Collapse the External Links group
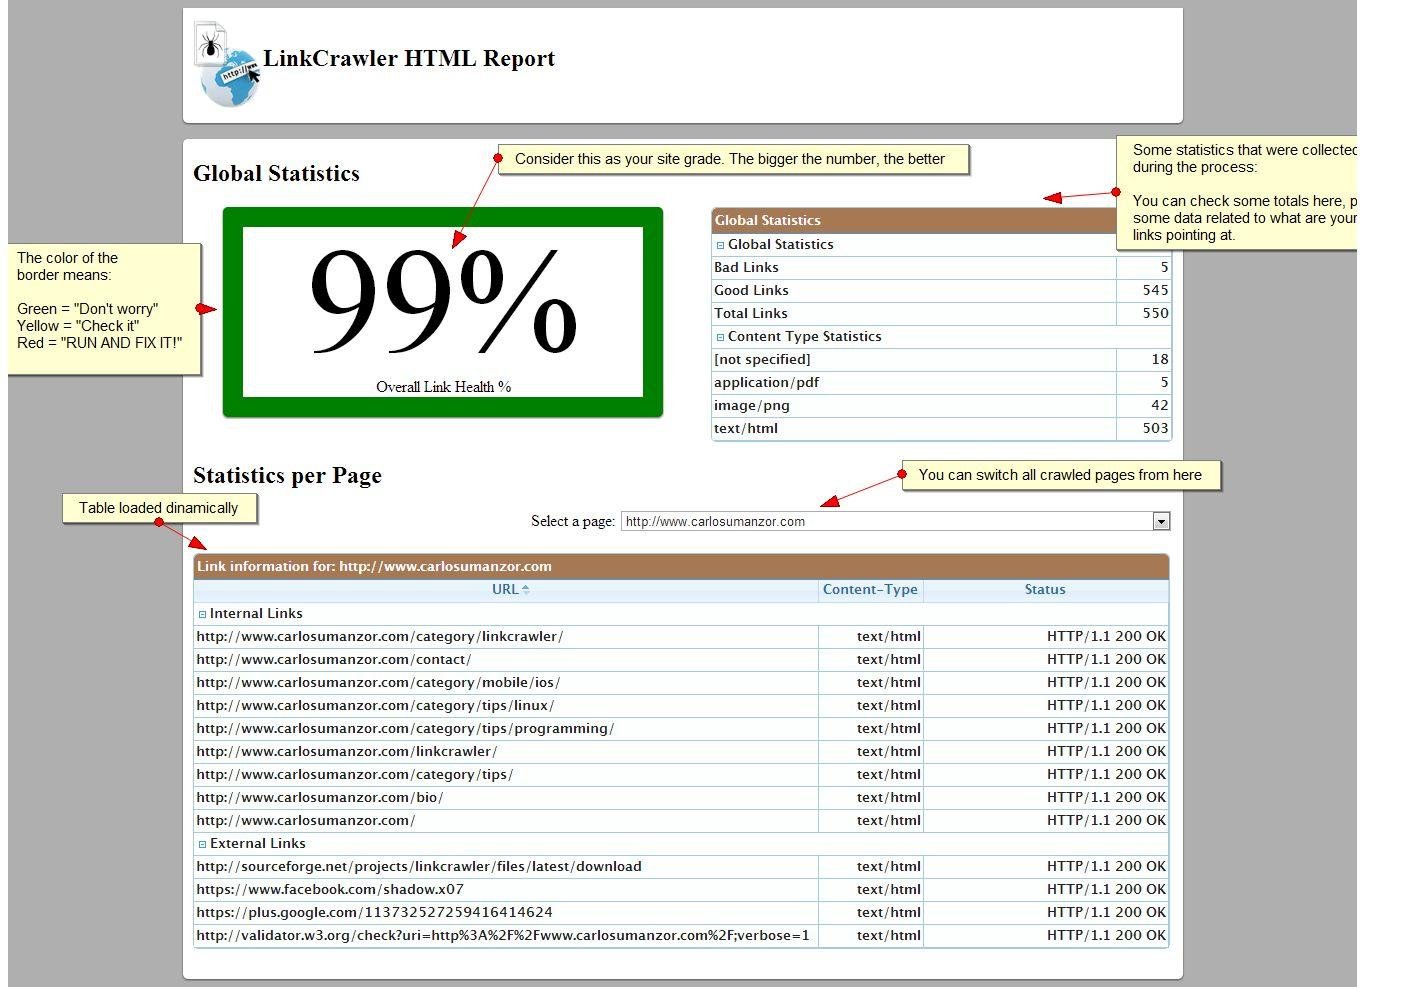Viewport: 1407px width, 987px height. click(x=202, y=843)
